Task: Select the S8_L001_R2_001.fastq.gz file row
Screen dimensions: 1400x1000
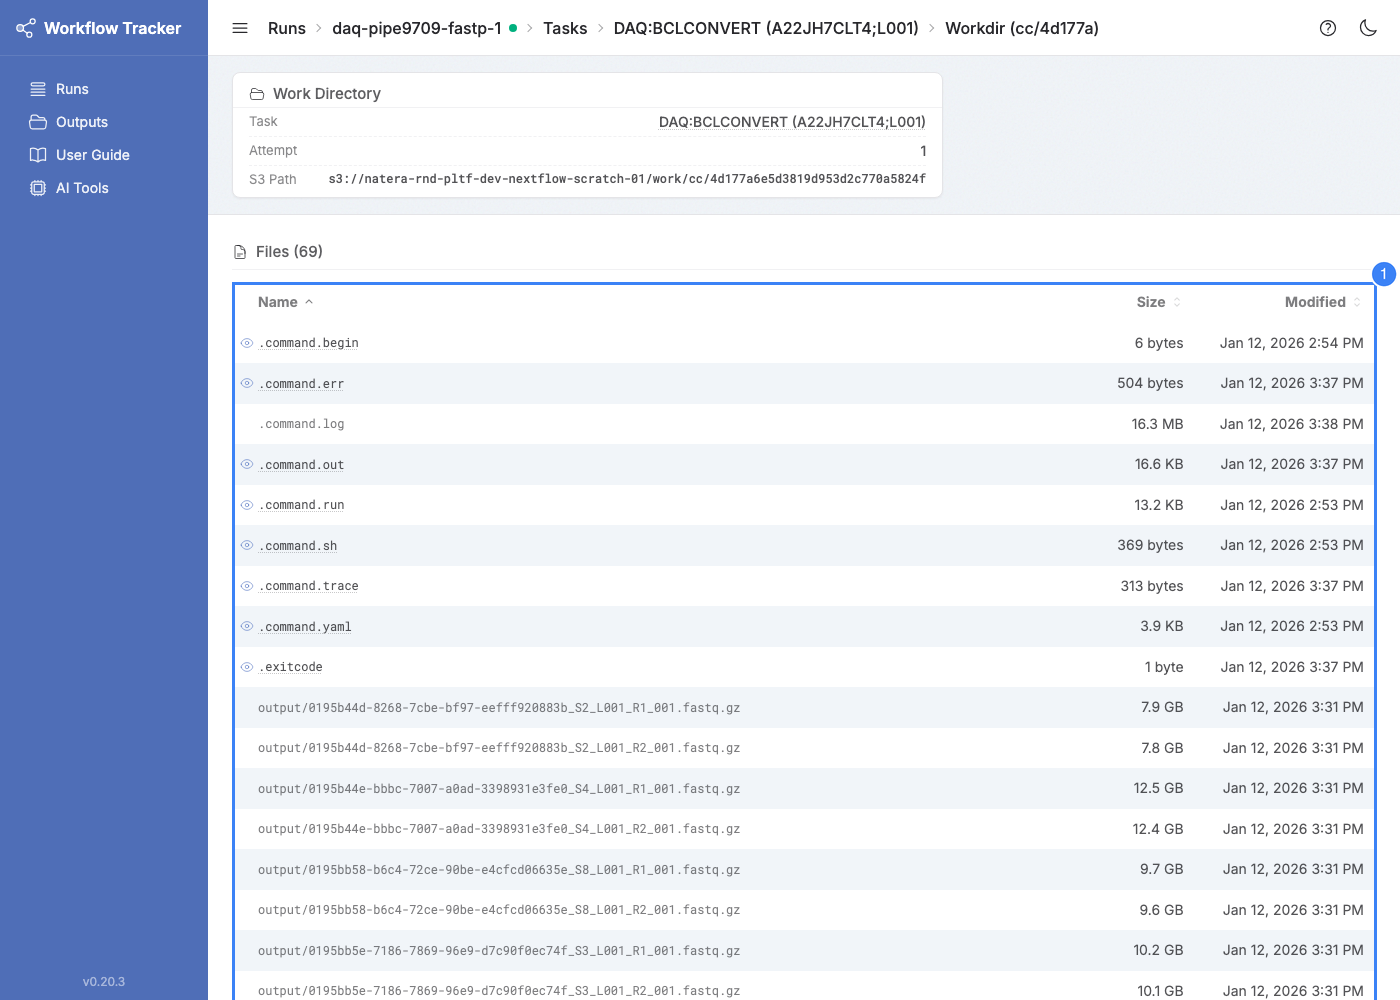Action: pos(804,910)
